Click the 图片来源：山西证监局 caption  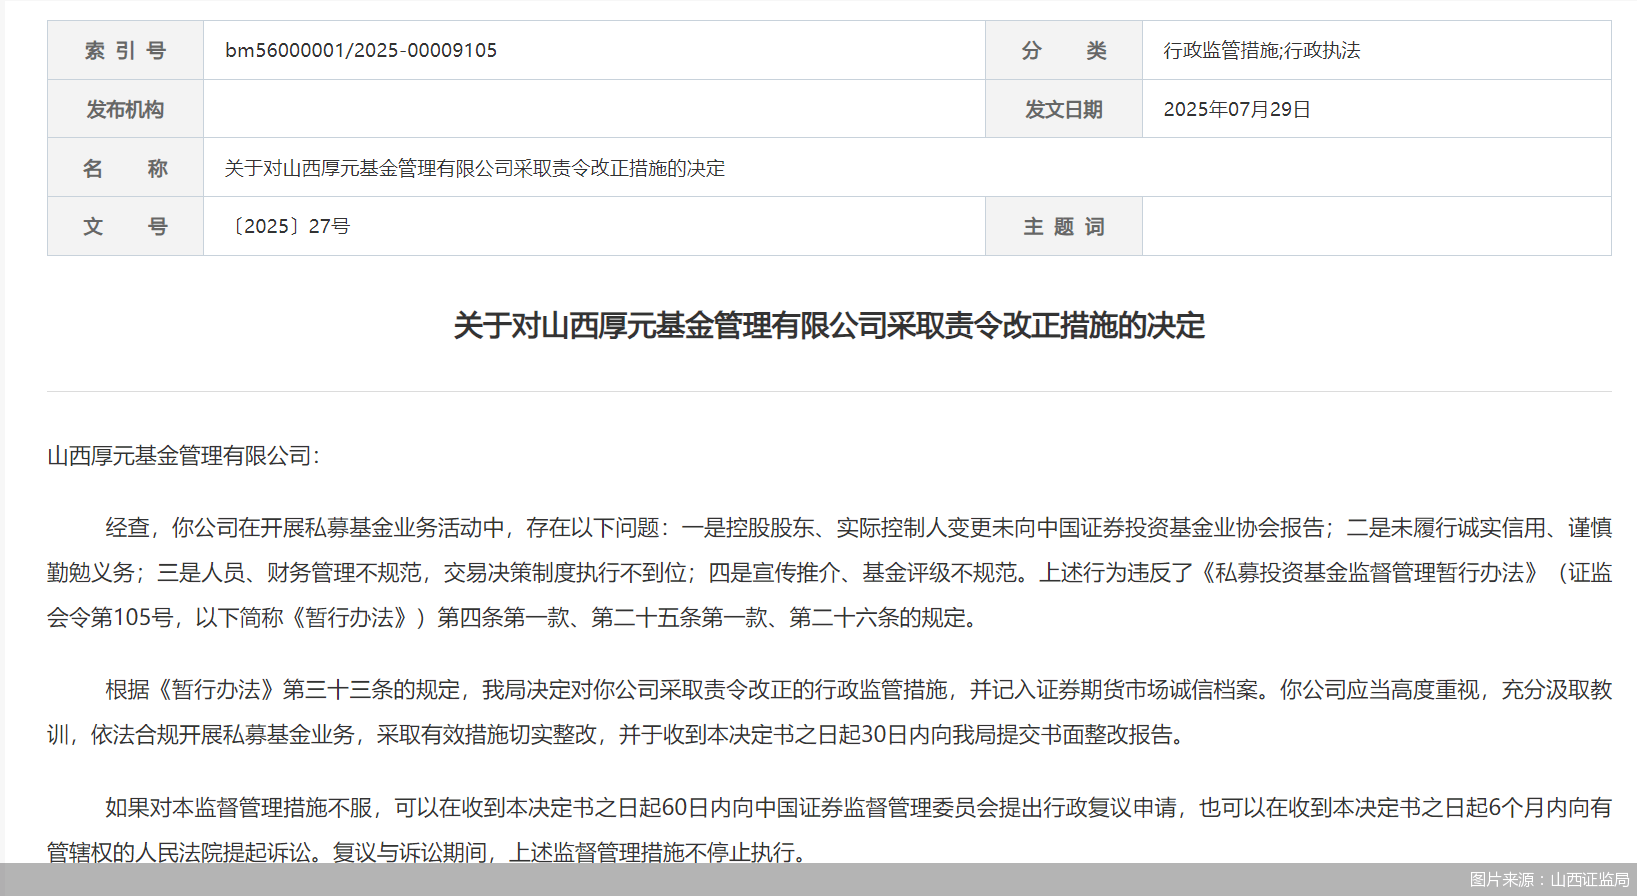pyautogui.click(x=1549, y=880)
